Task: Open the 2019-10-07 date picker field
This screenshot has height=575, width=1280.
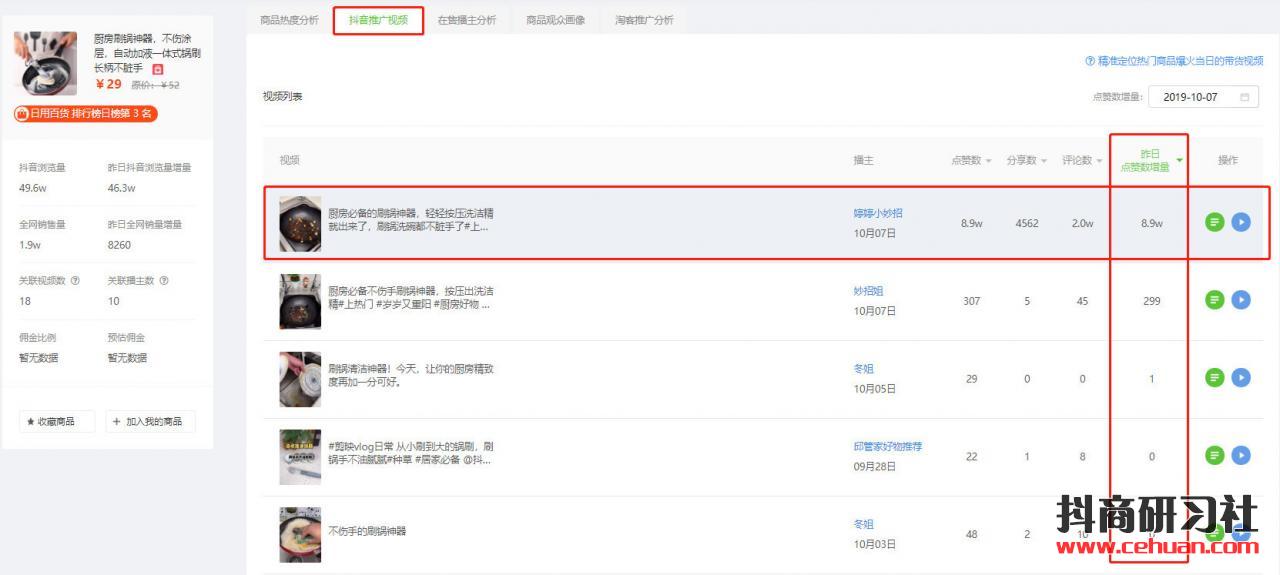Action: point(1203,97)
